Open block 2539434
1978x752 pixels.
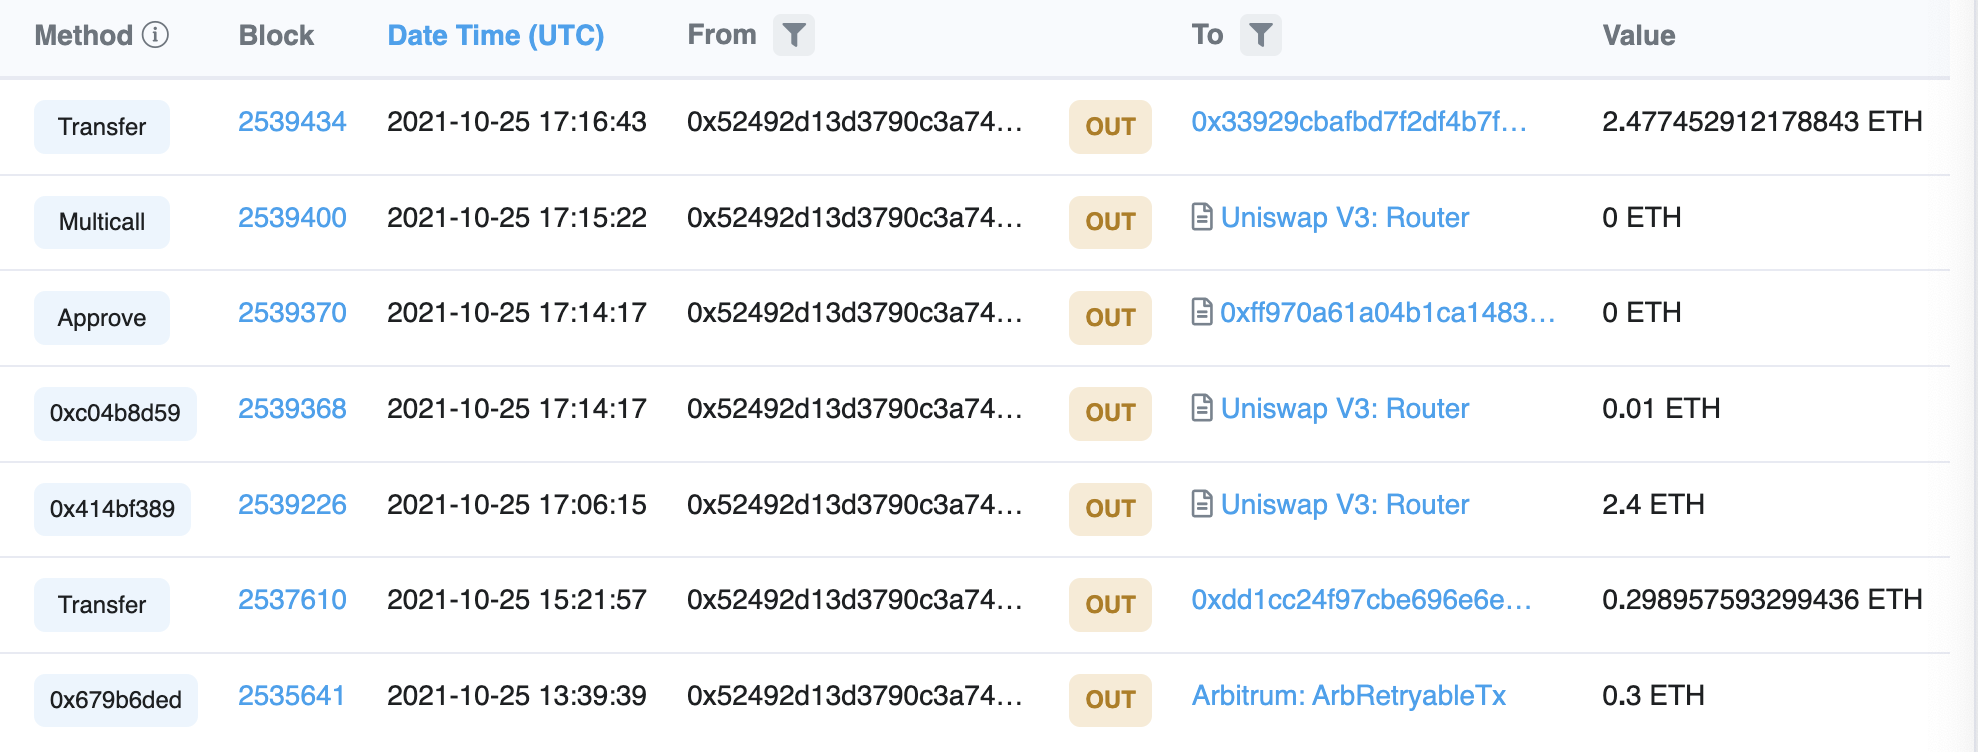coord(291,121)
